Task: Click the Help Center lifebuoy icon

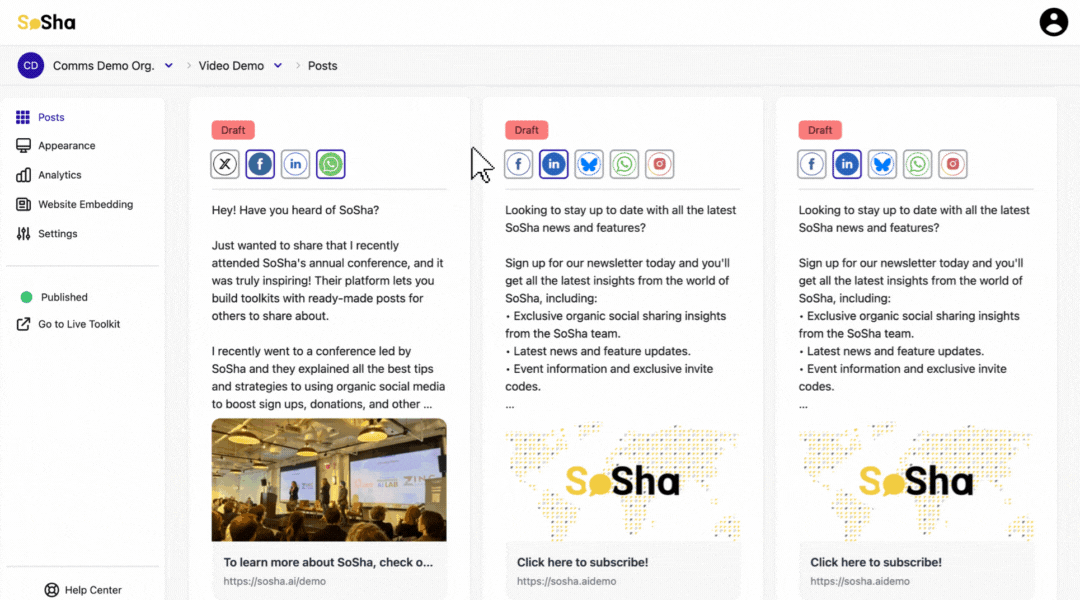Action: click(52, 590)
